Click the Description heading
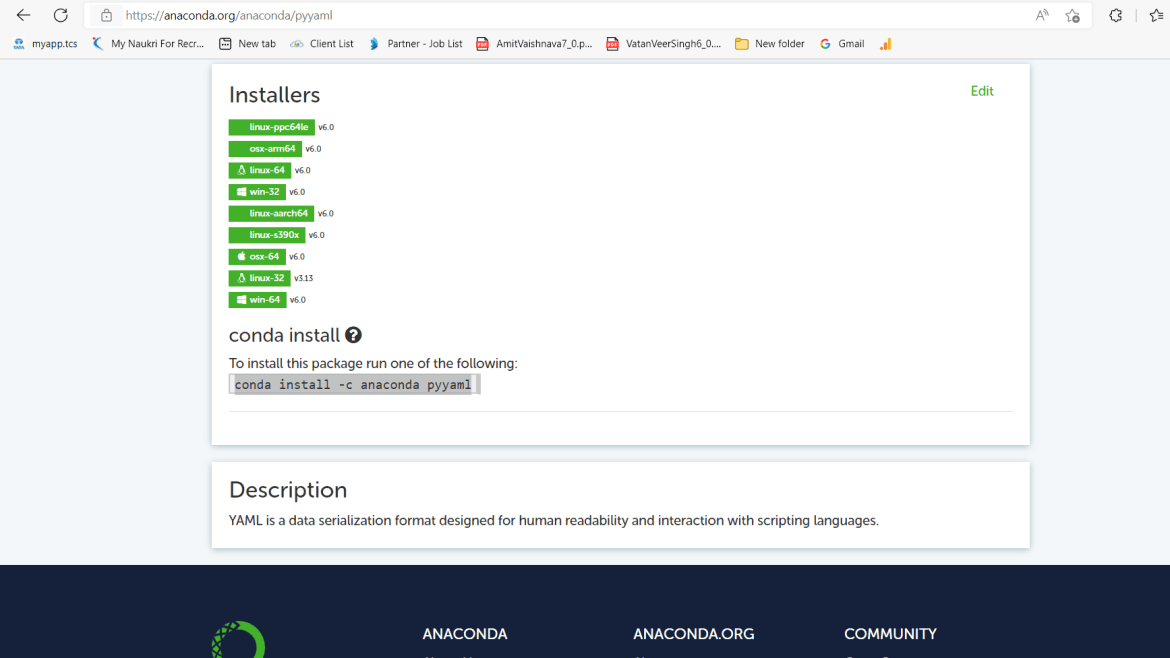Image resolution: width=1170 pixels, height=658 pixels. pos(288,490)
